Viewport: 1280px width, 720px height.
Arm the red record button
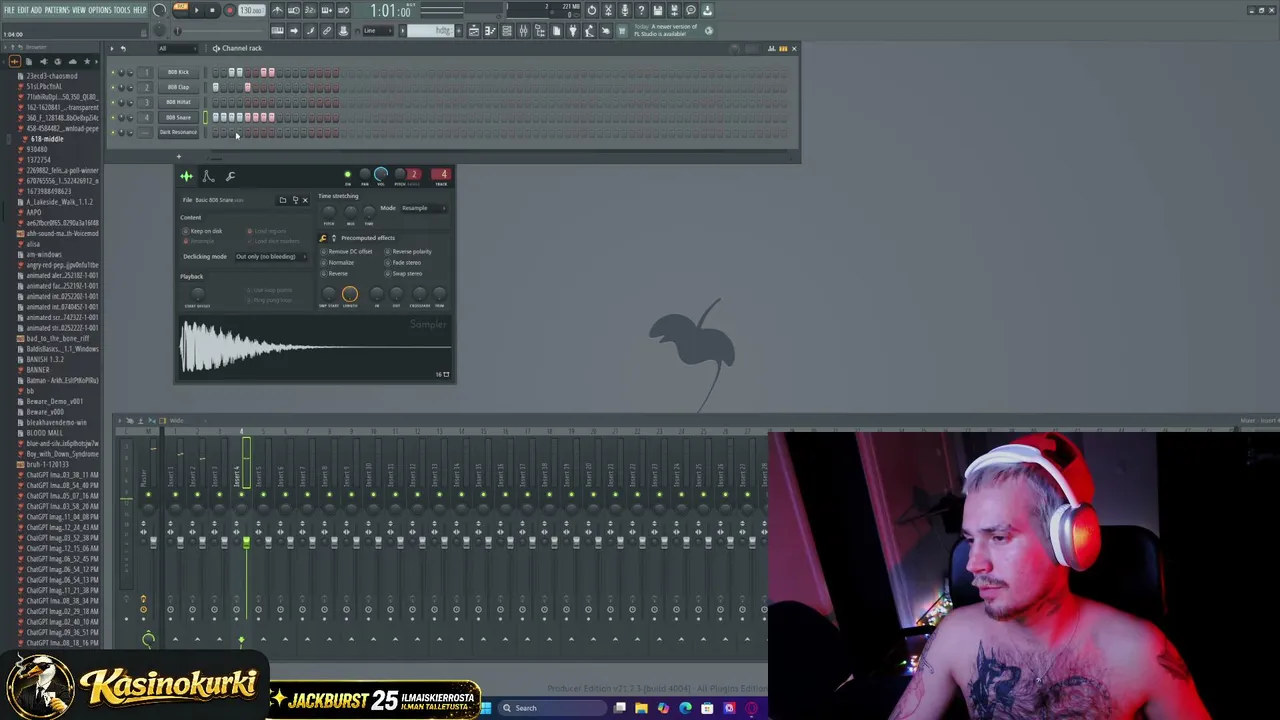tap(229, 10)
